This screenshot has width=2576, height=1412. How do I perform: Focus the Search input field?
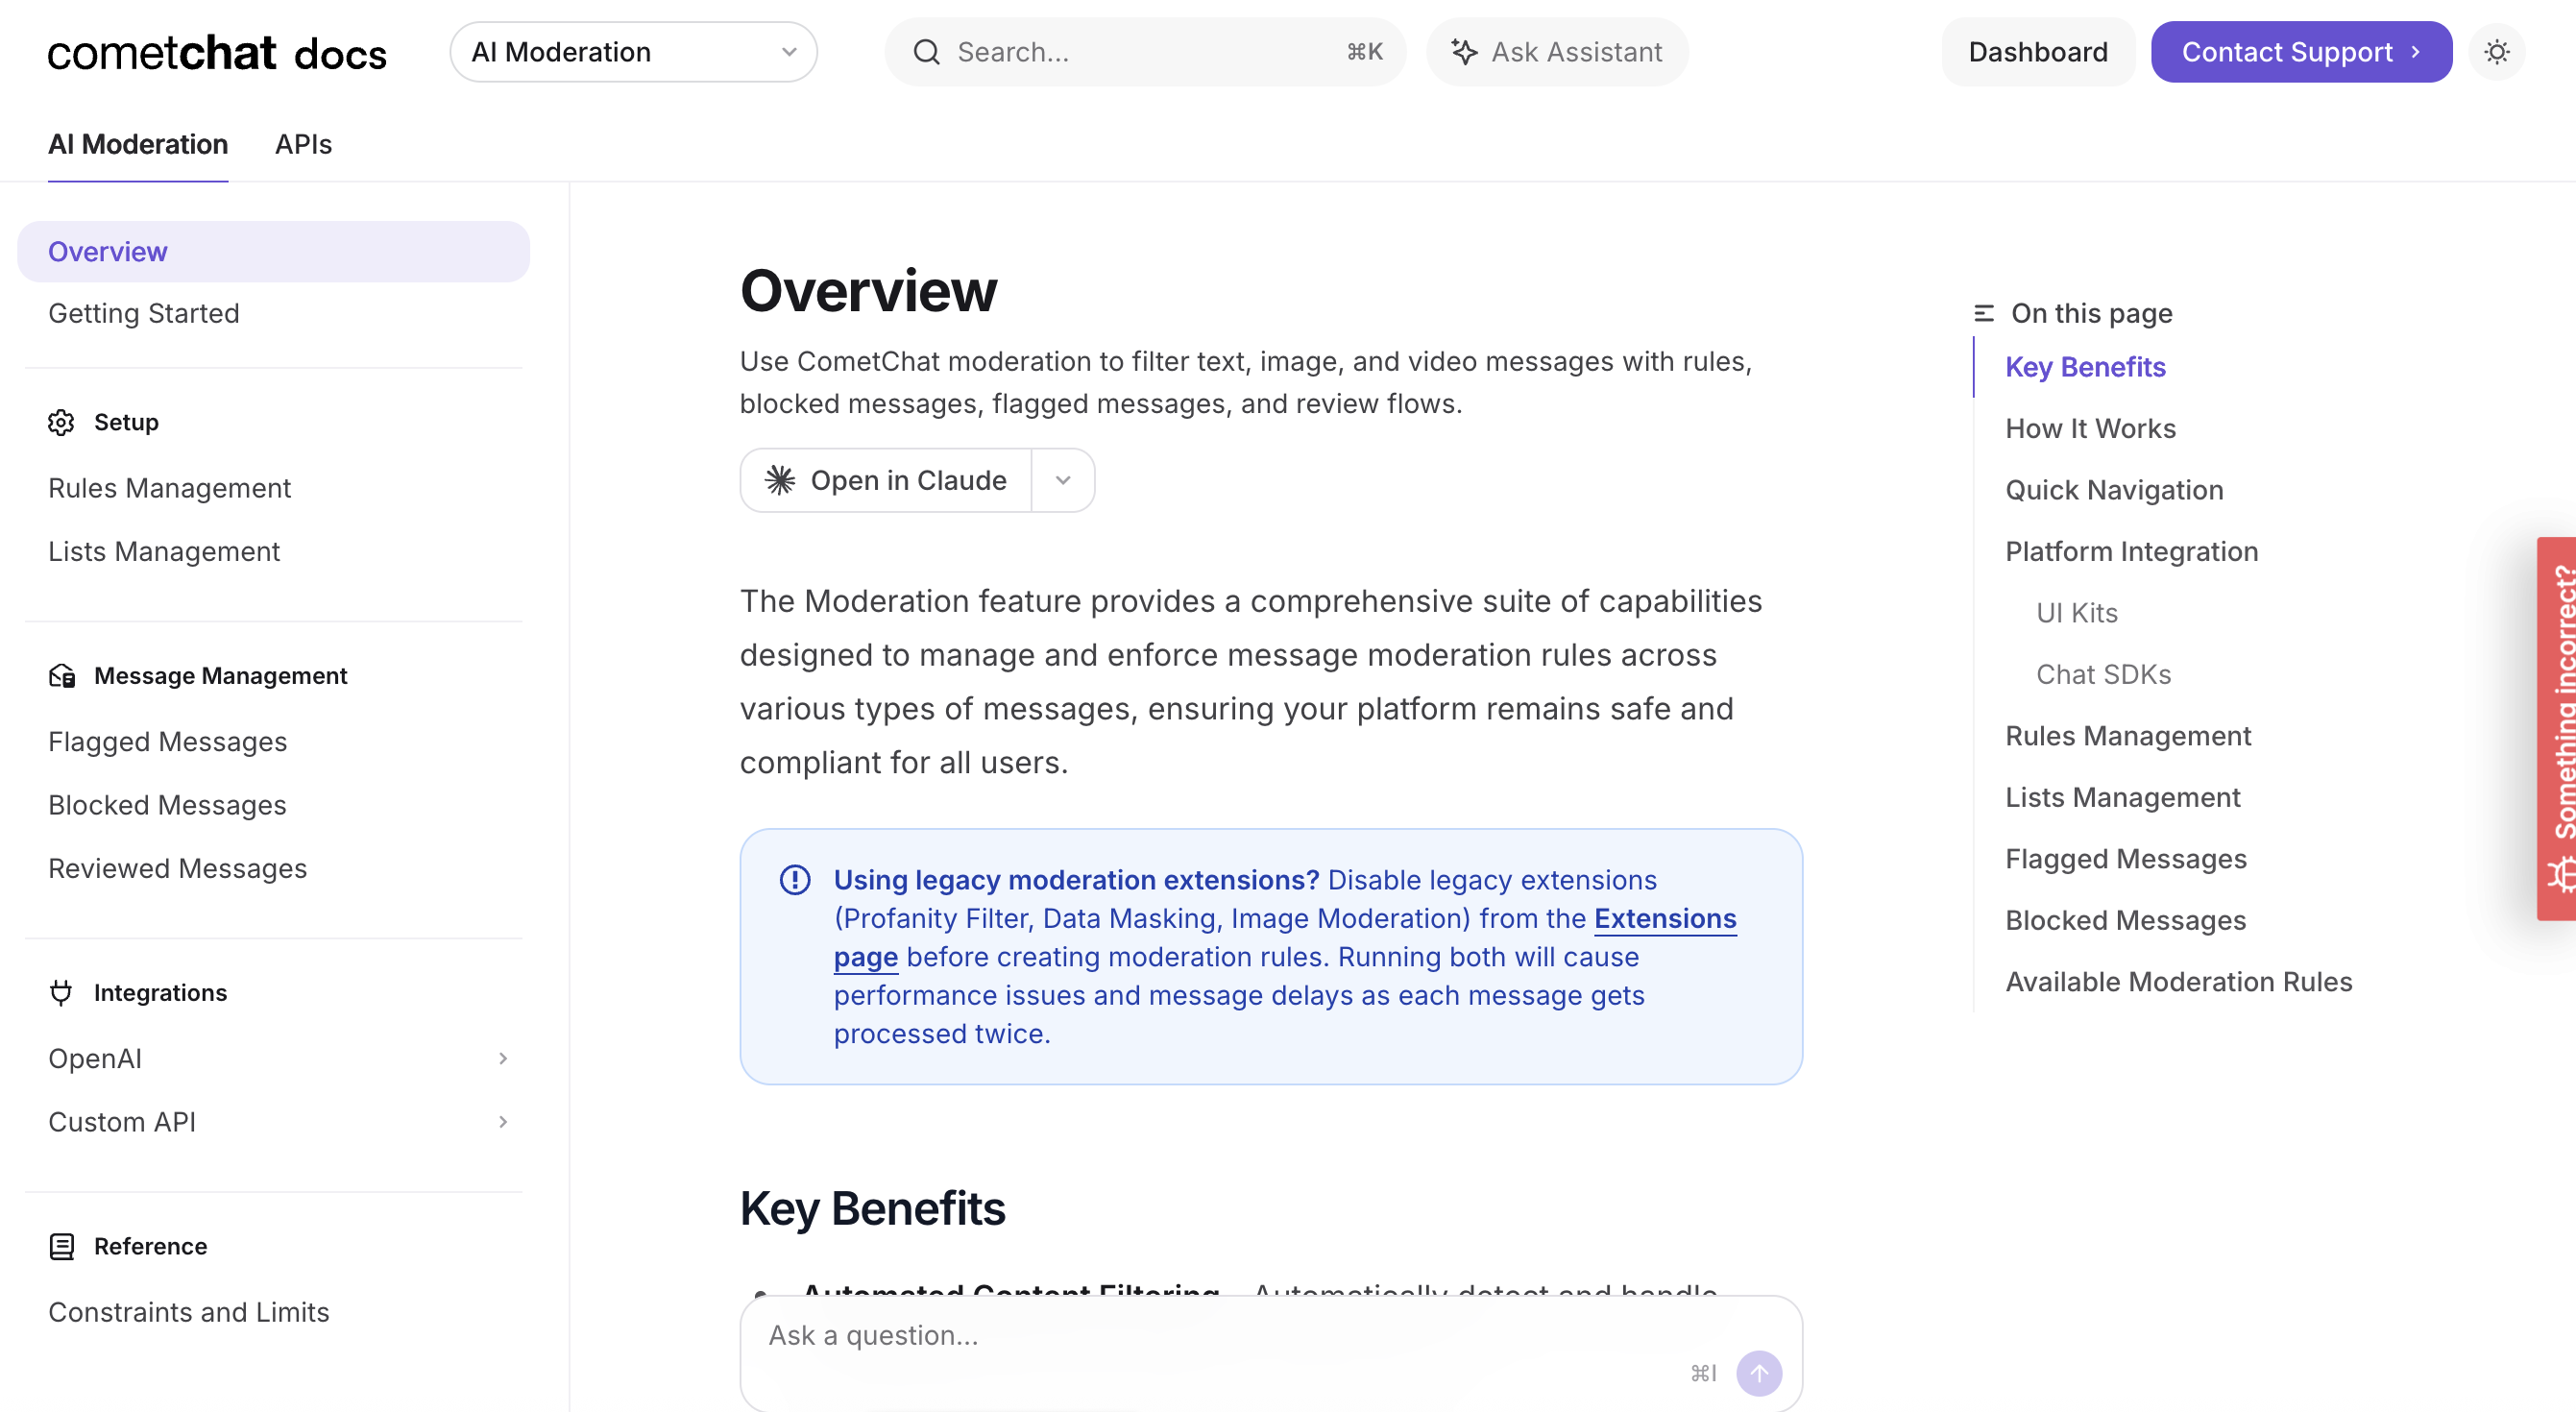(x=1145, y=52)
